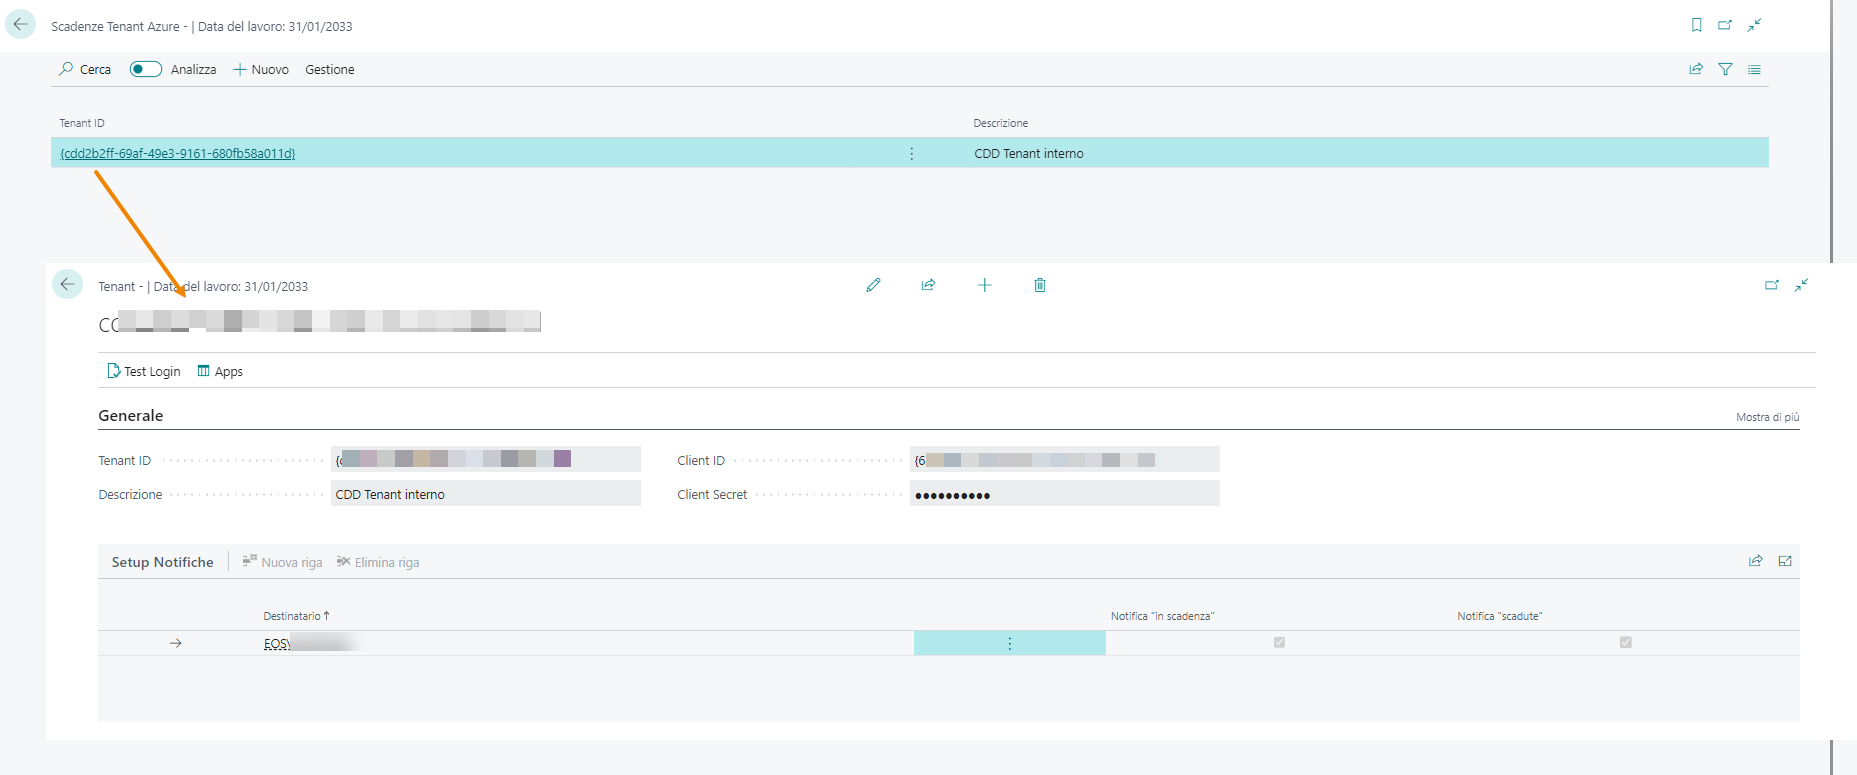This screenshot has width=1857, height=775.
Task: Go back using the Tenant card back arrow
Action: pos(67,284)
